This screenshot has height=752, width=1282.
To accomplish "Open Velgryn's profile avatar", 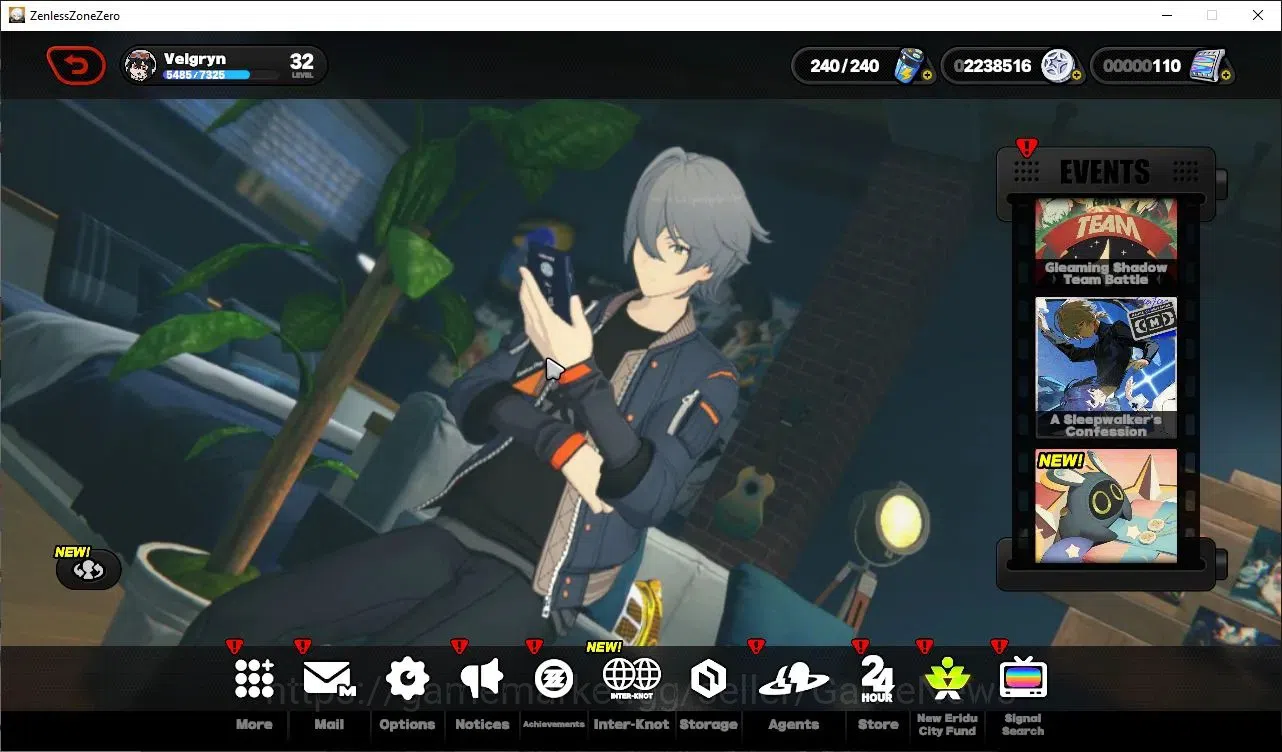I will 140,66.
